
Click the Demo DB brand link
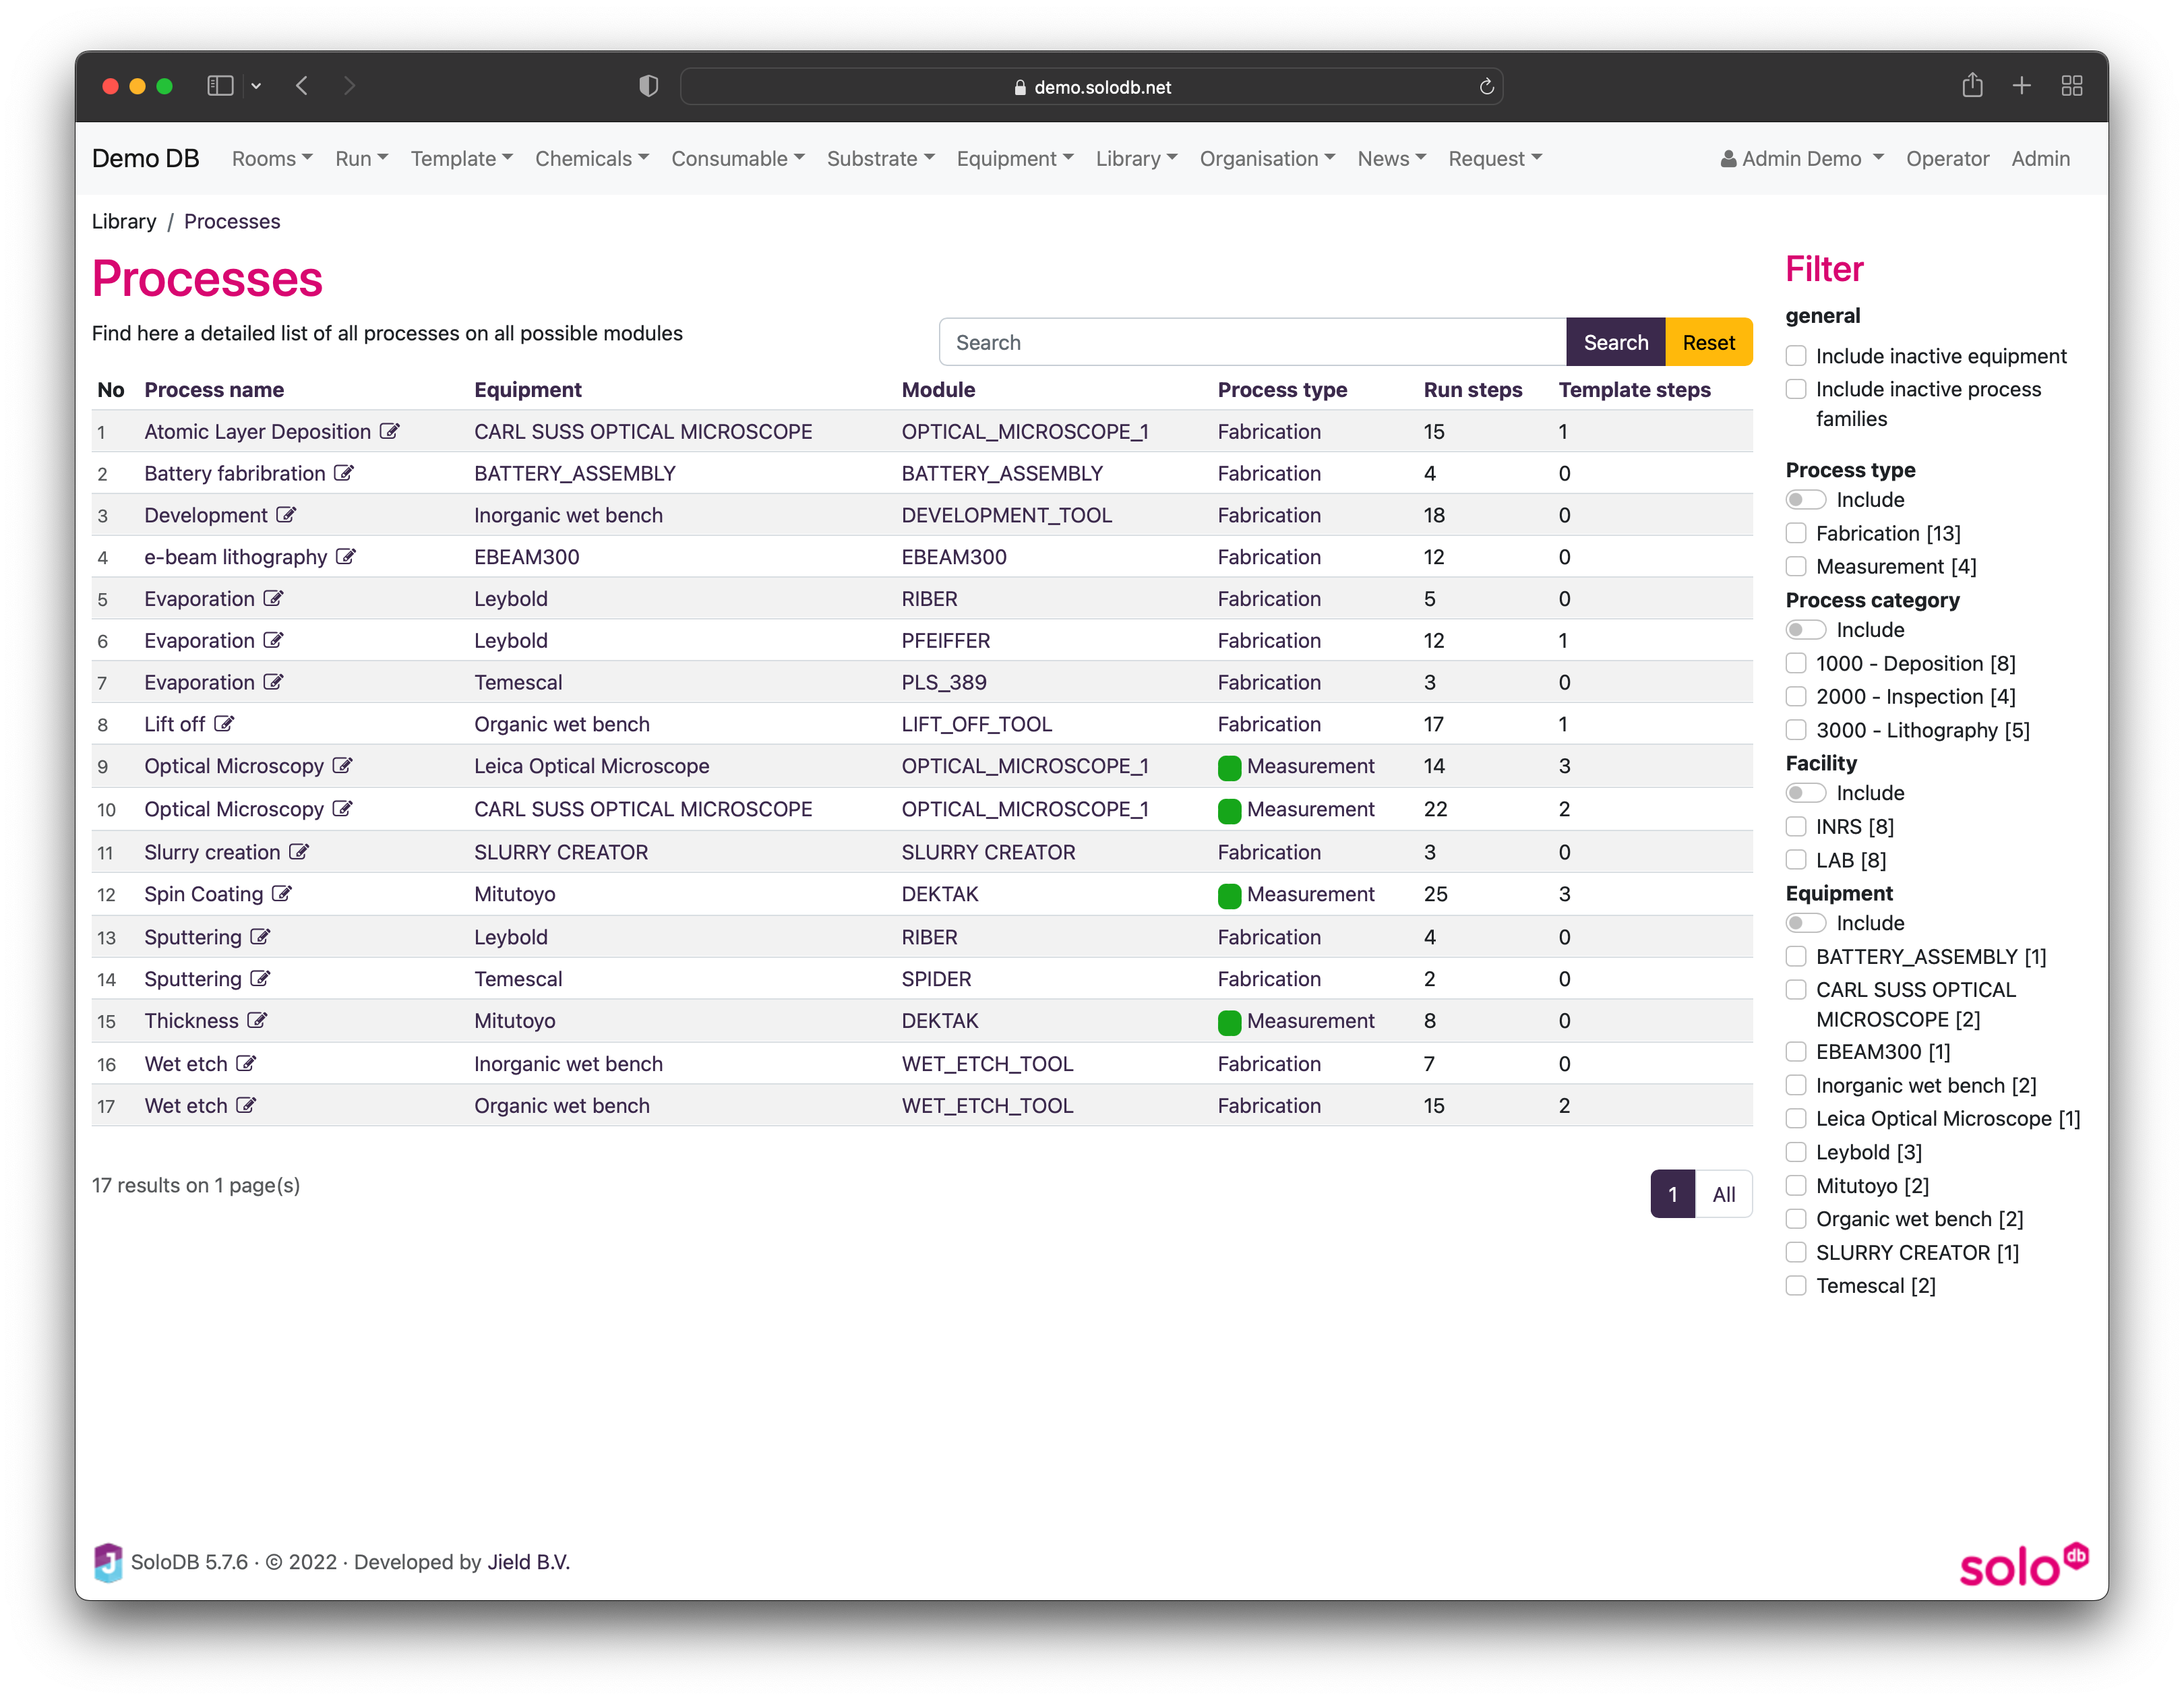[x=146, y=158]
